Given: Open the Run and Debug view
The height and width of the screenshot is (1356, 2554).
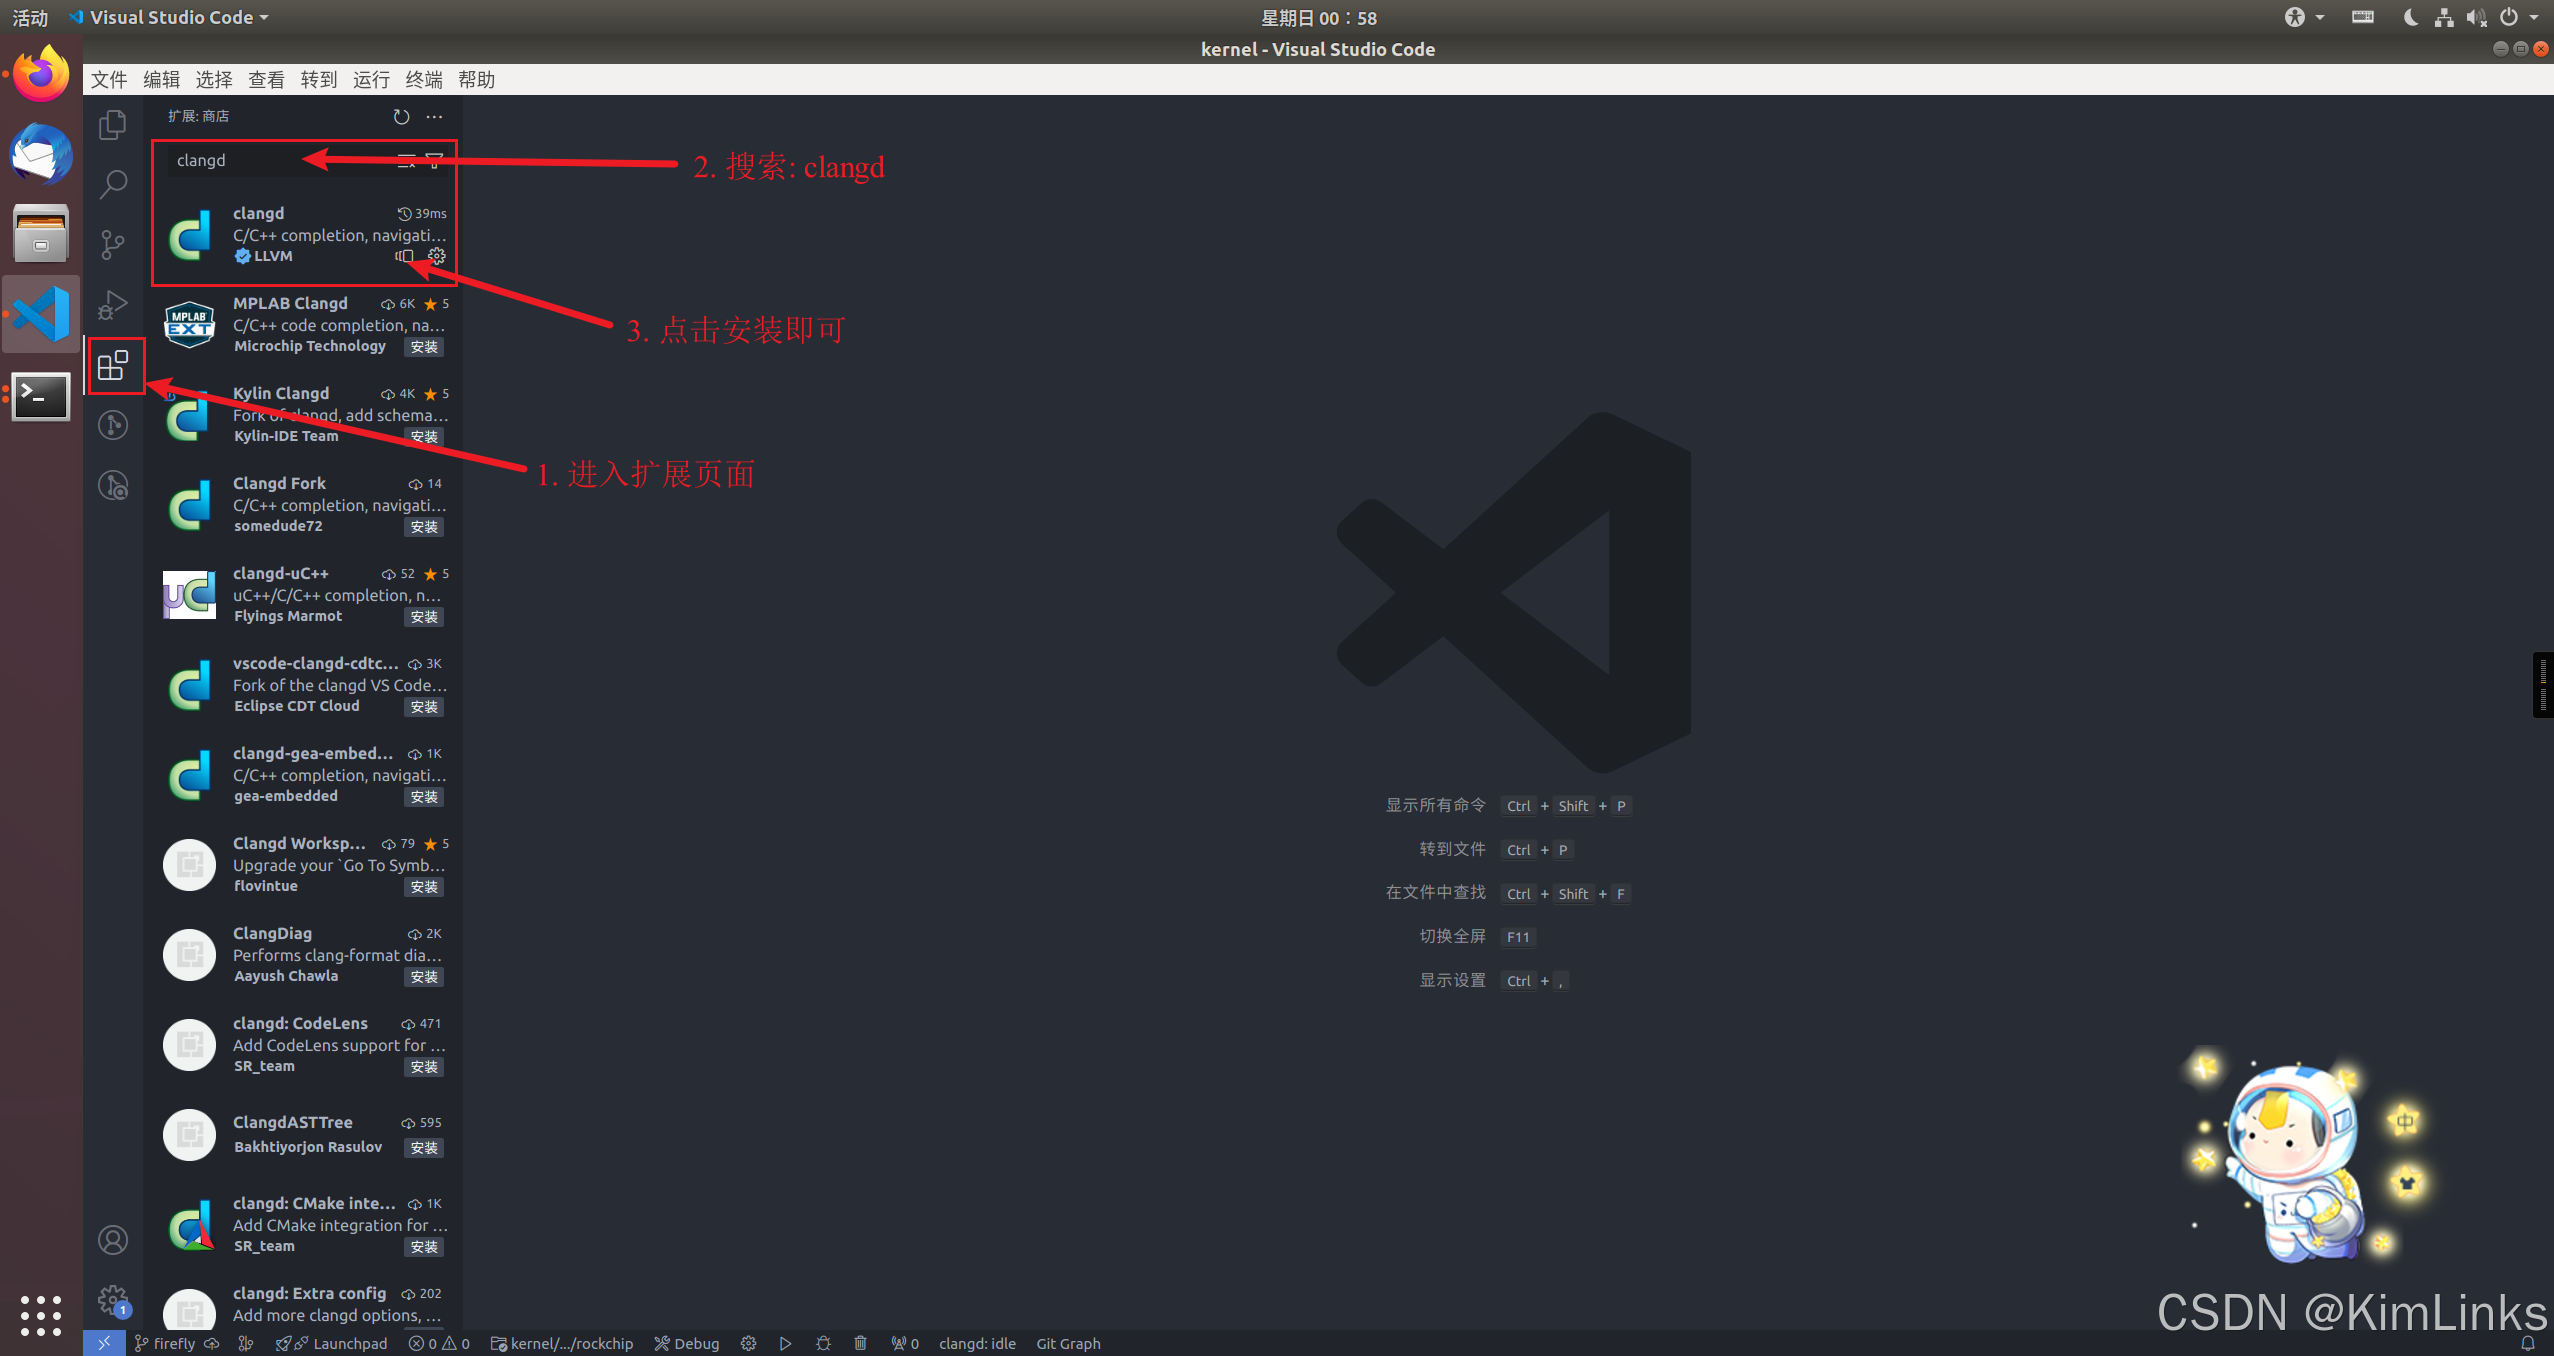Looking at the screenshot, I should coord(113,304).
